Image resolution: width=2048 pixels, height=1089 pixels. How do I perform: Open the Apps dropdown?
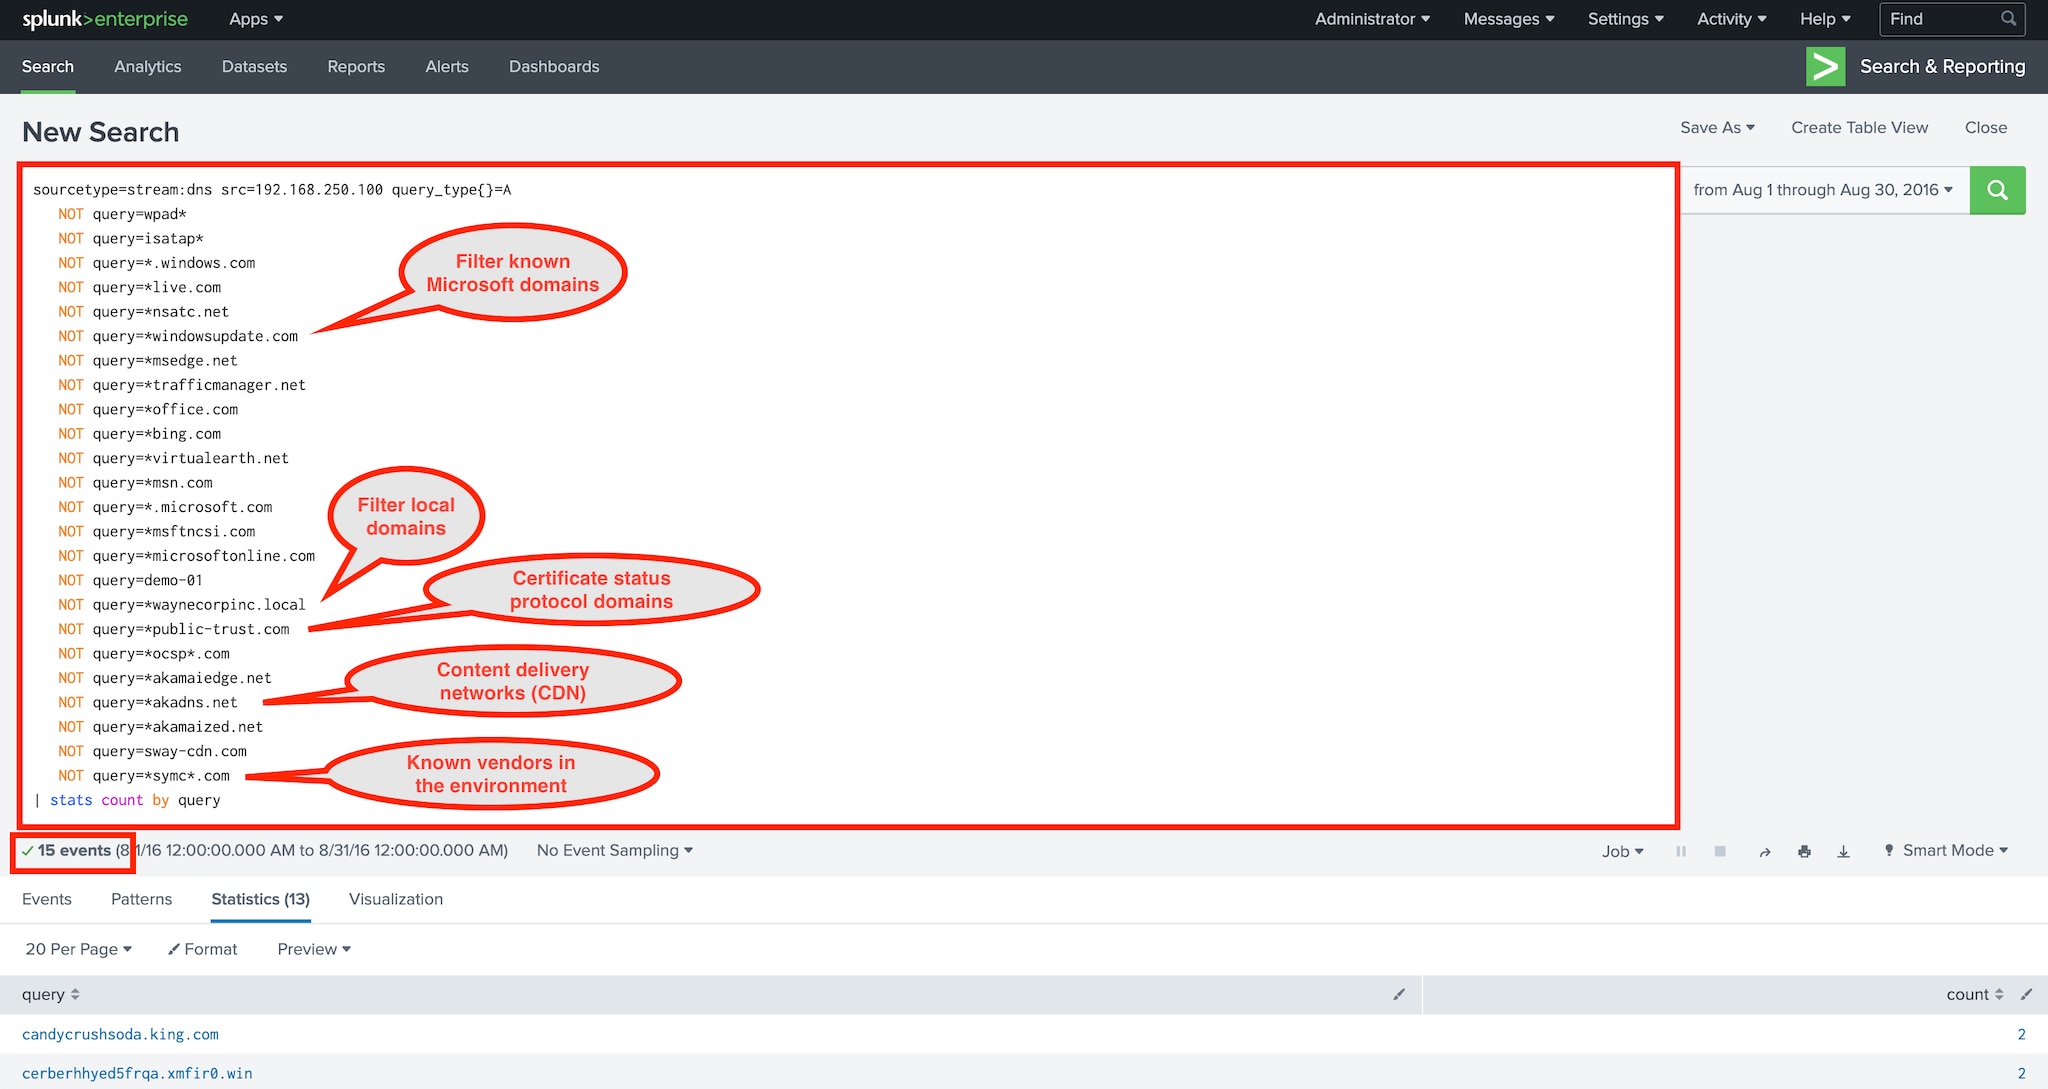256,19
